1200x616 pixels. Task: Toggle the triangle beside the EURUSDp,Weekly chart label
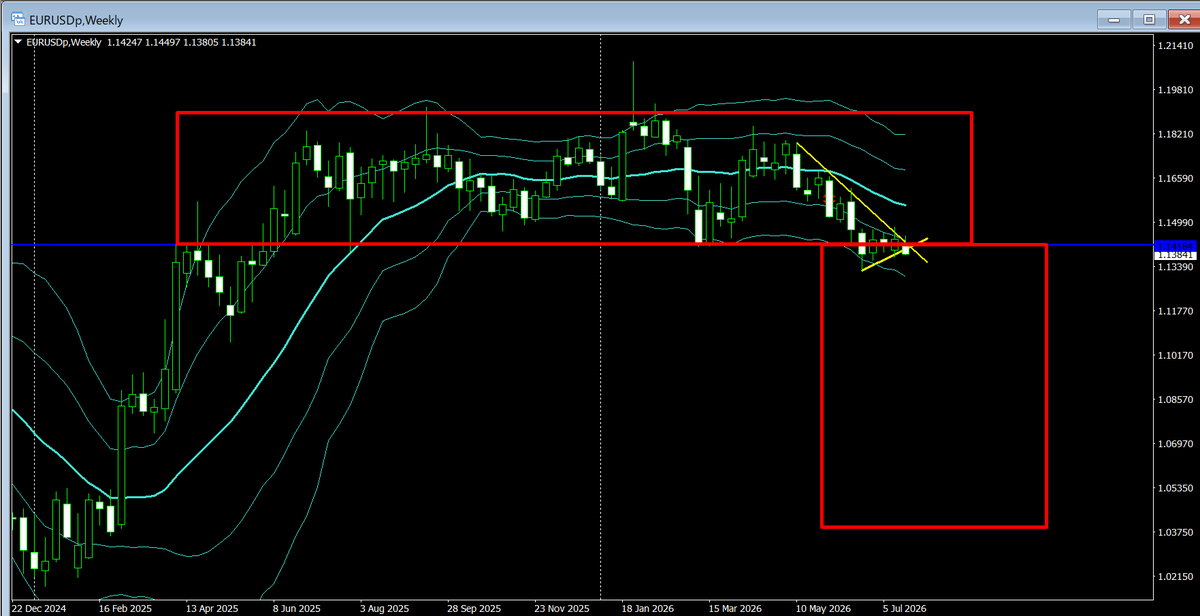tap(17, 42)
